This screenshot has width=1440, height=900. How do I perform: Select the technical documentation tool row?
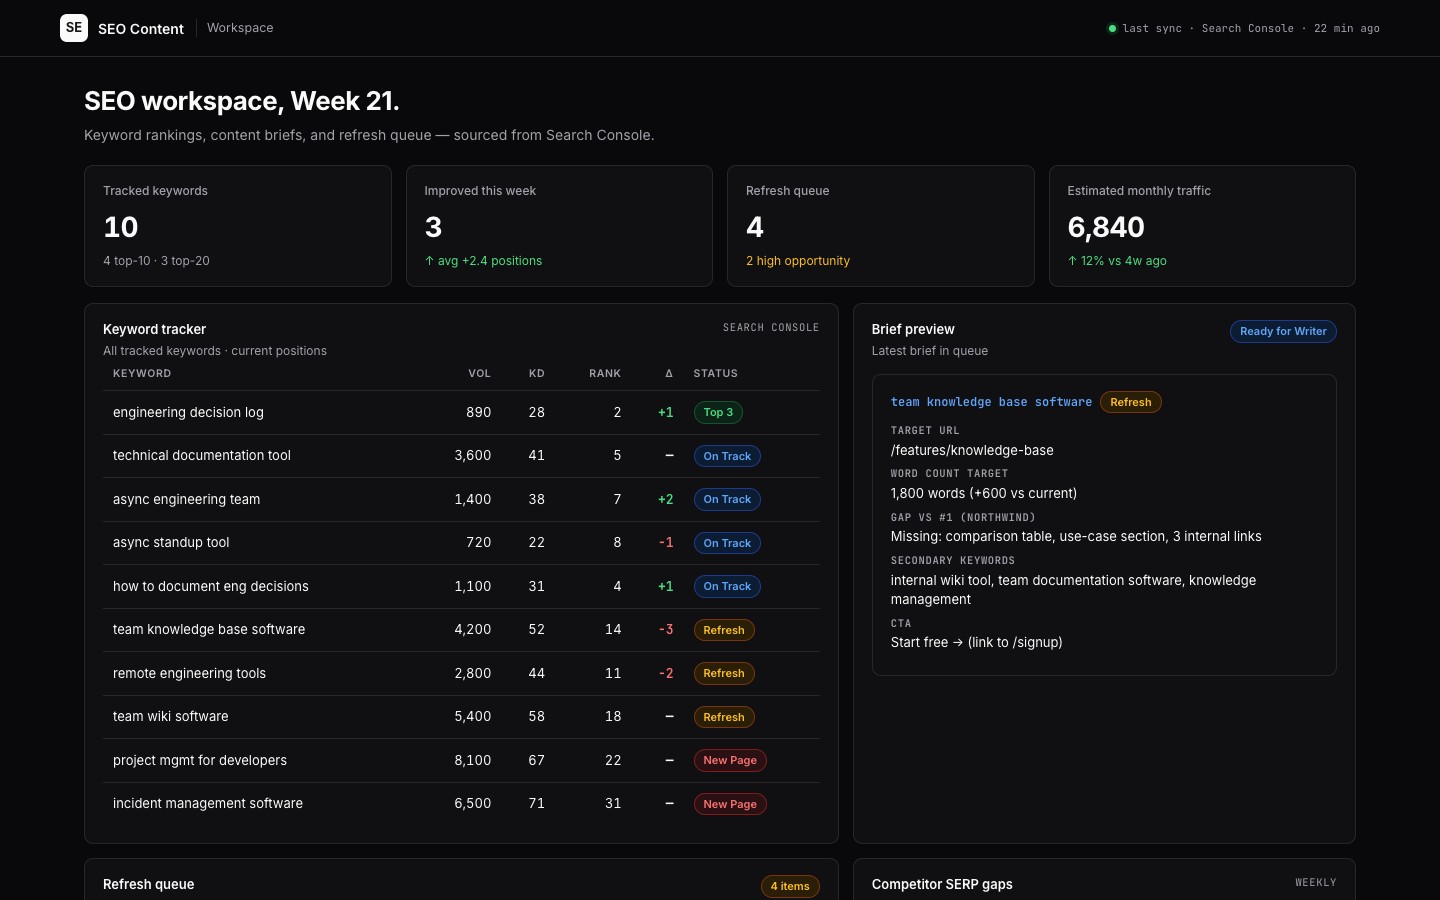(x=461, y=456)
